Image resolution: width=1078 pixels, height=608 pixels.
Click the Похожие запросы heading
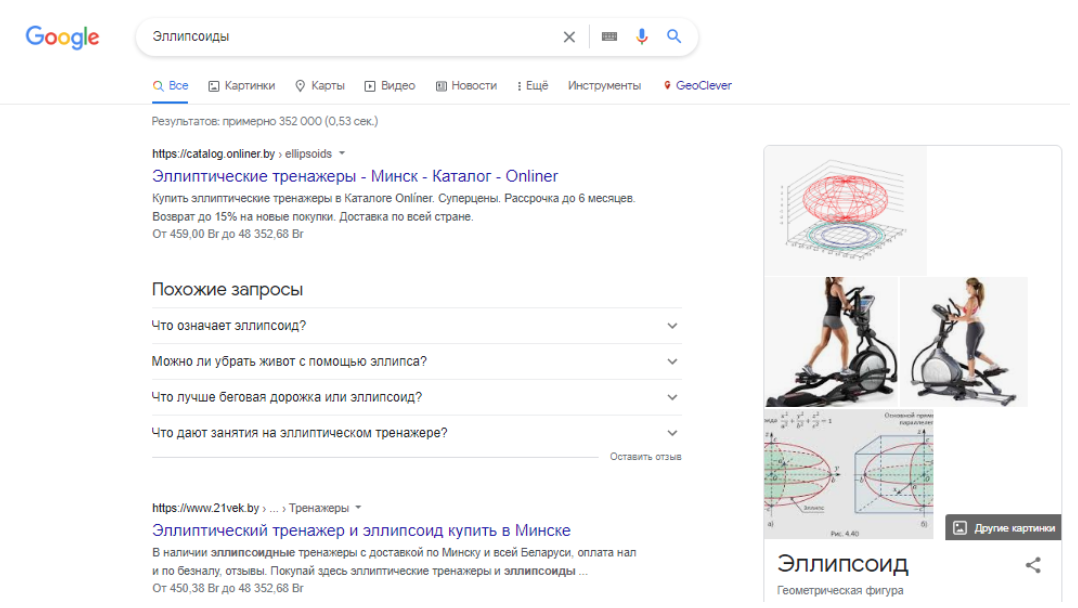click(x=227, y=290)
